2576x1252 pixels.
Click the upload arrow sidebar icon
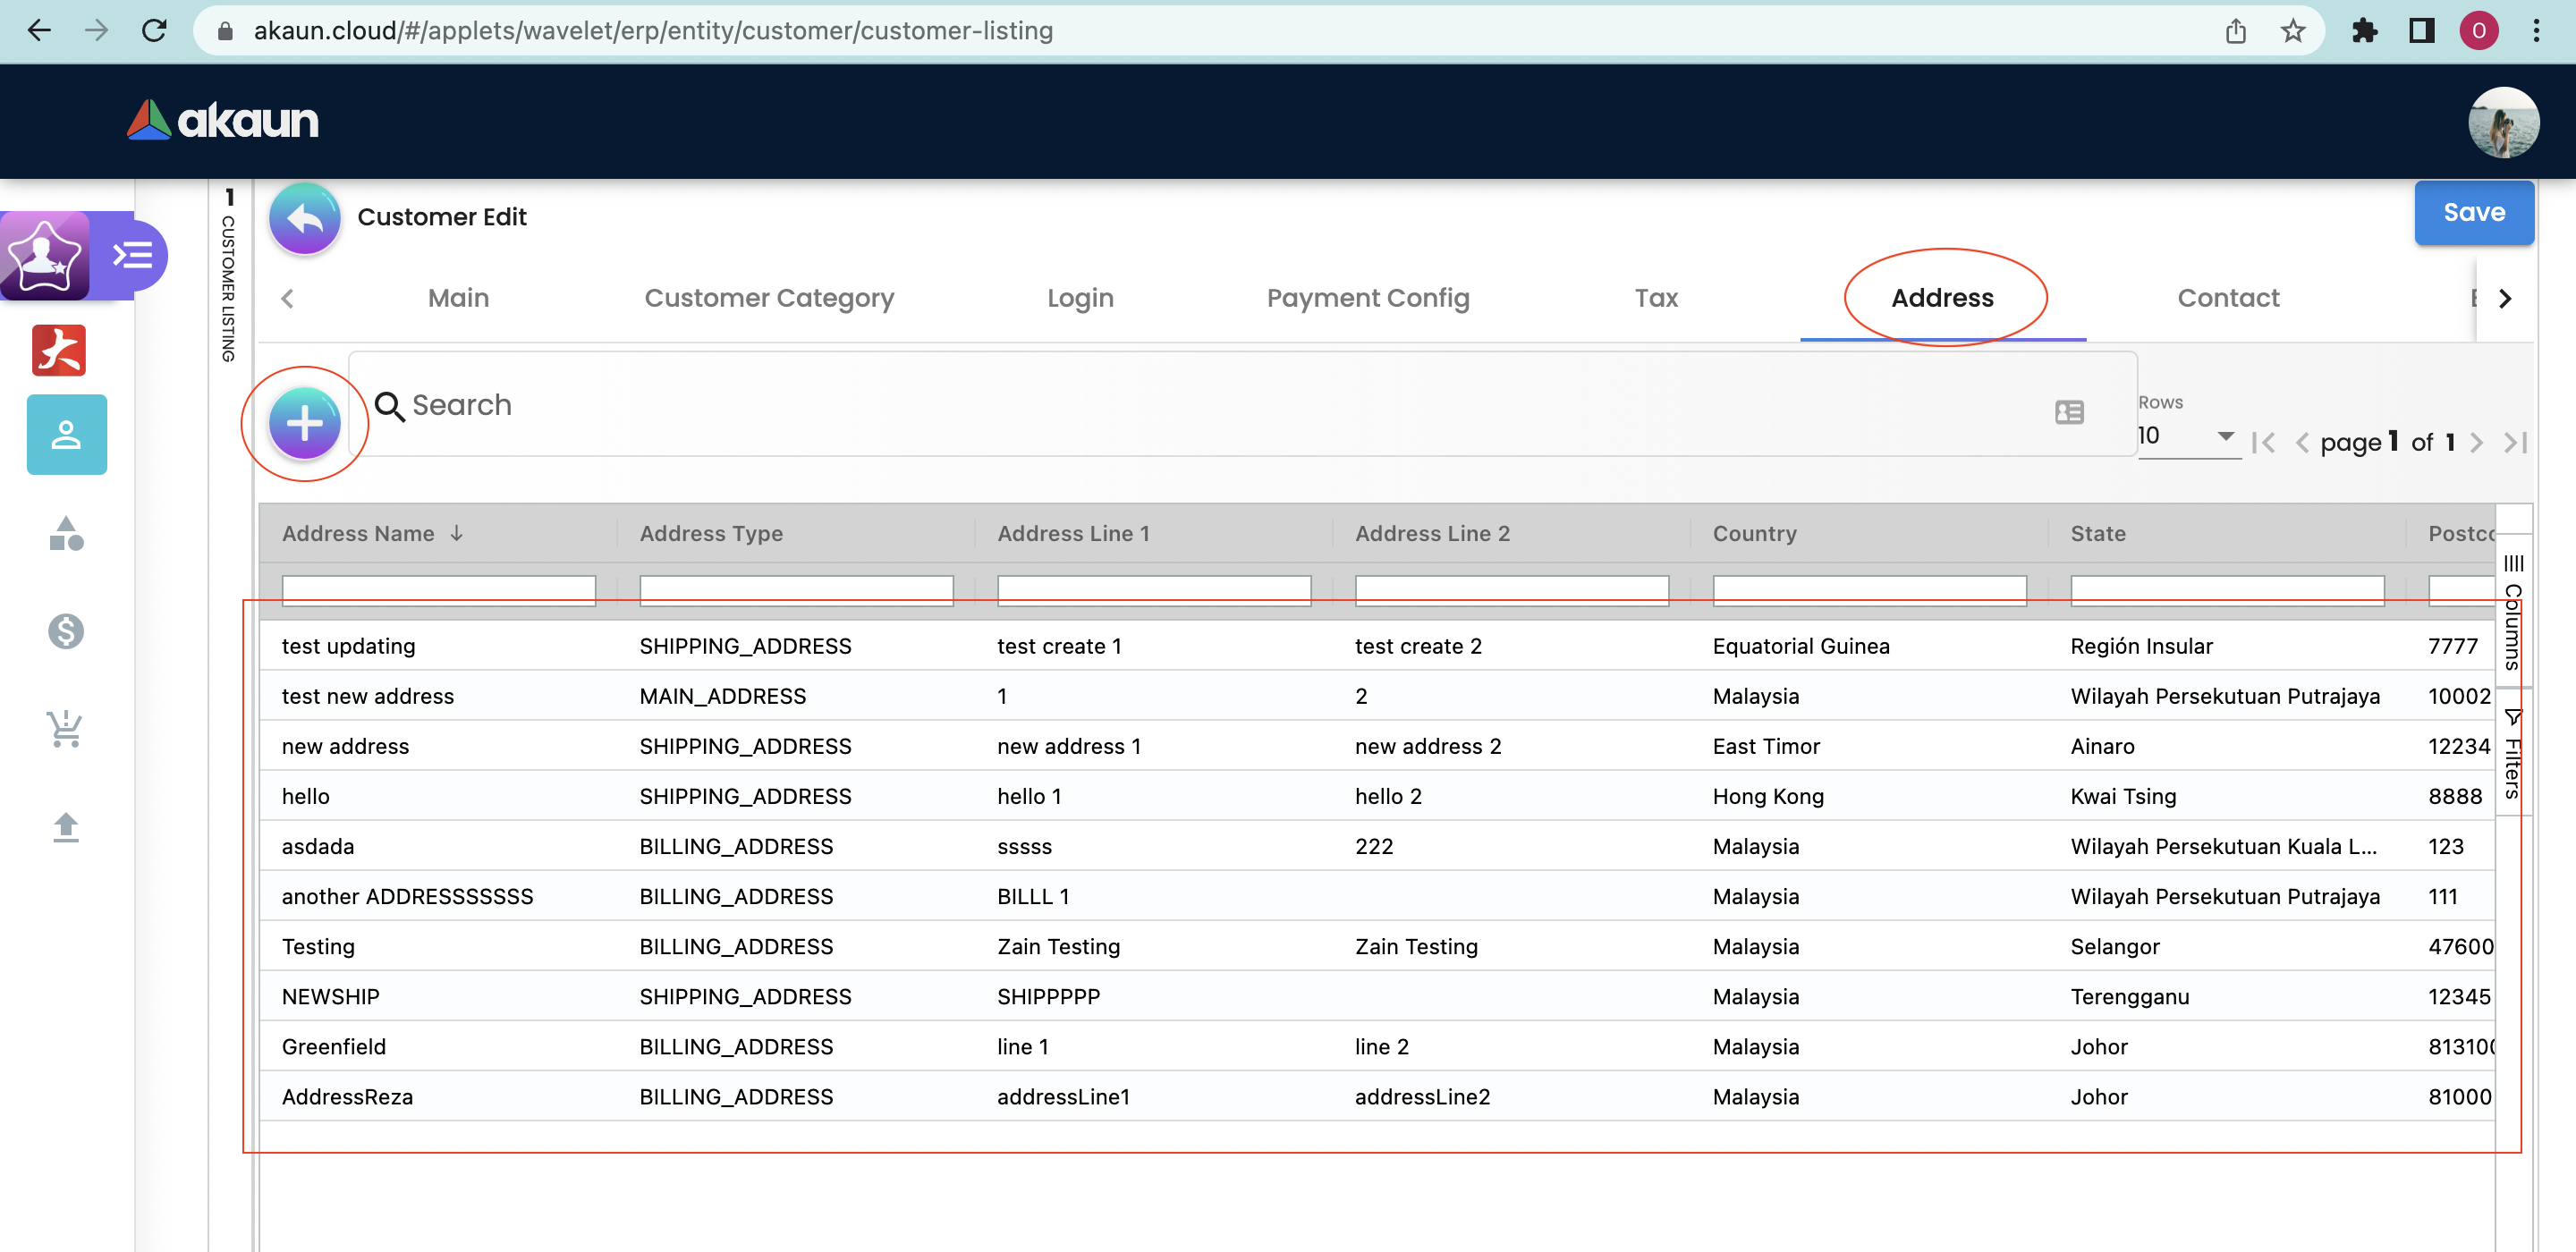click(x=66, y=827)
